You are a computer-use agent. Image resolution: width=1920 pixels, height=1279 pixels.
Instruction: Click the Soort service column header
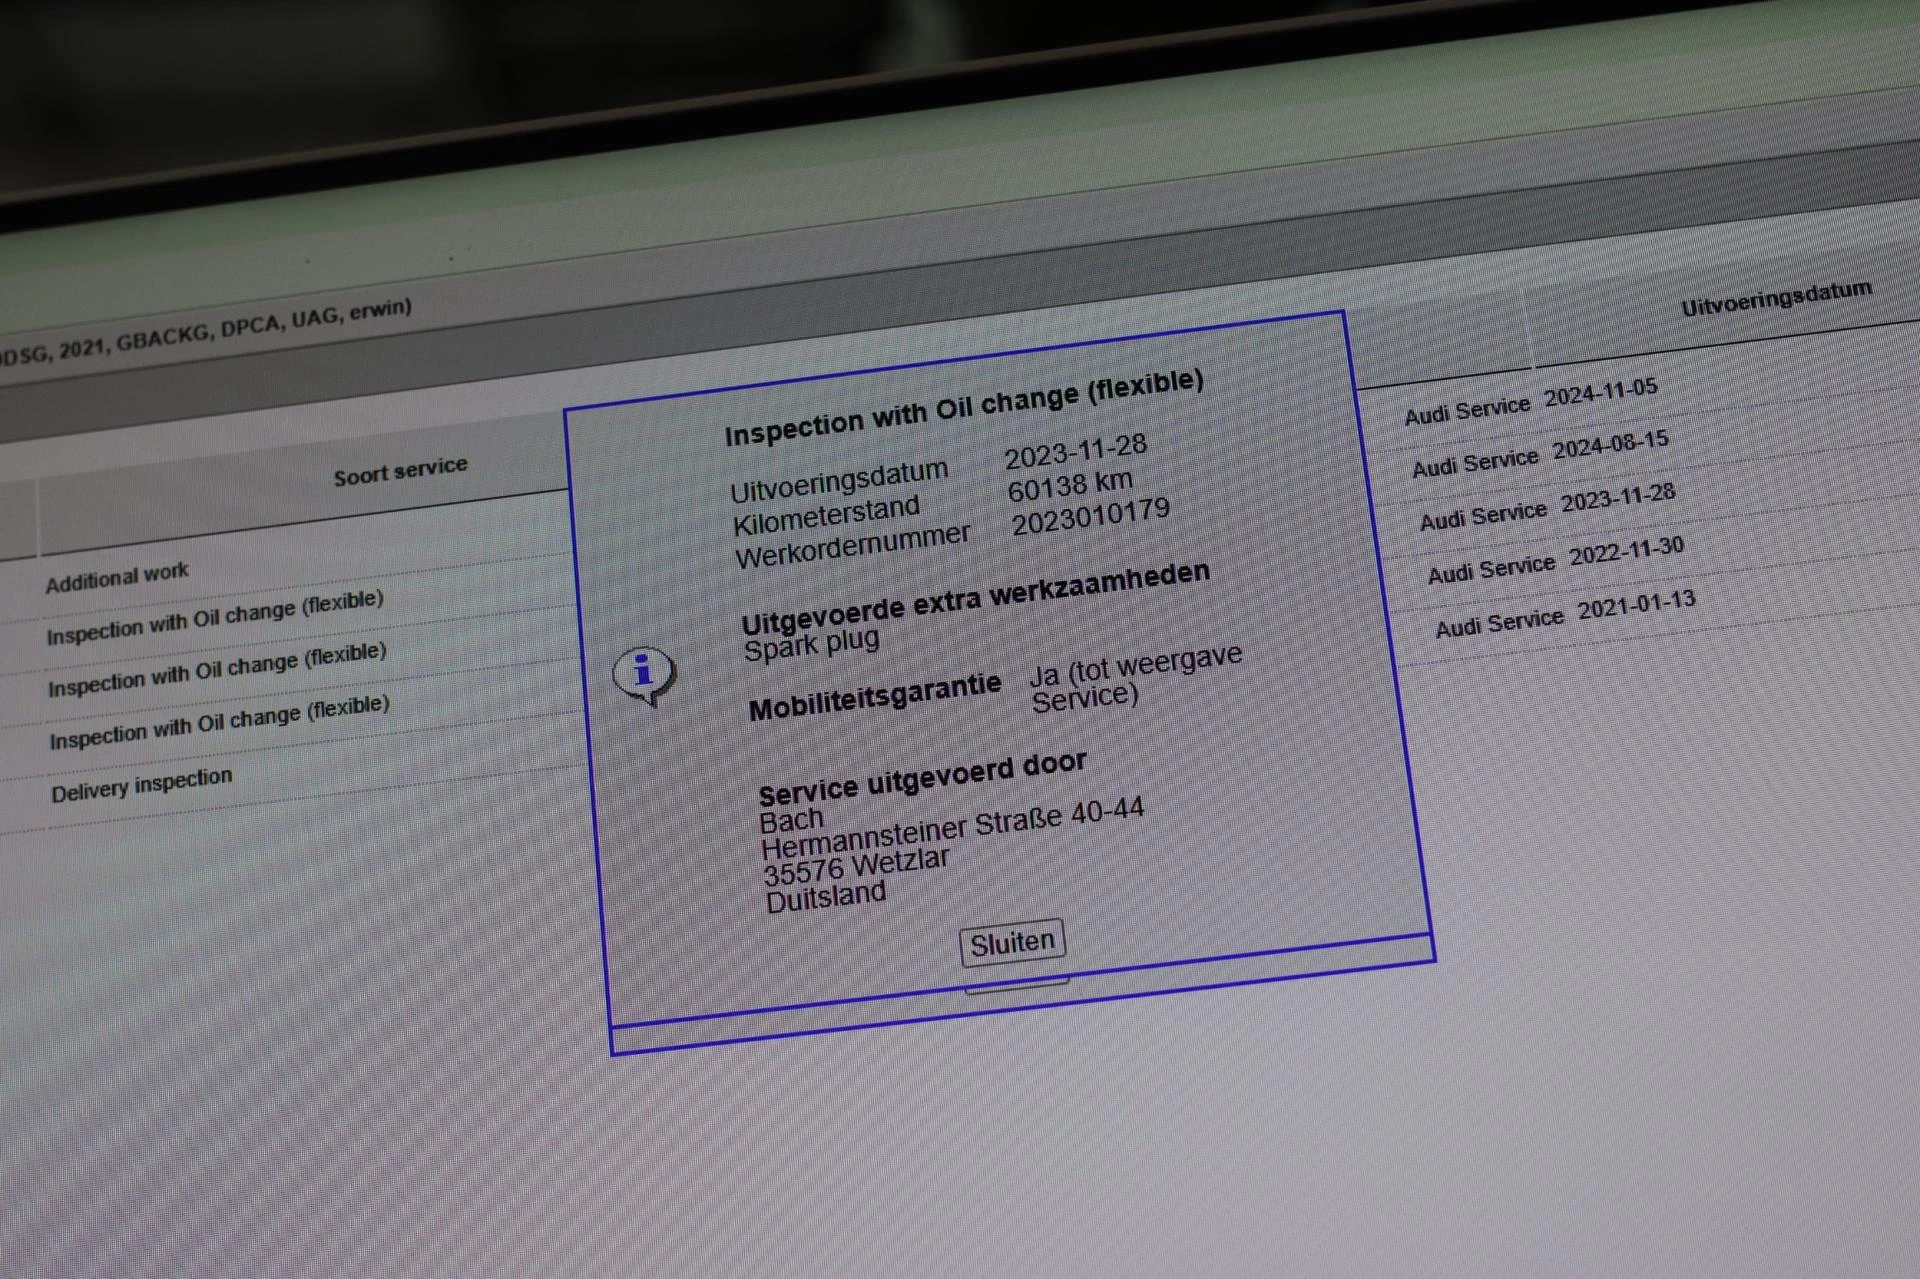coord(400,470)
